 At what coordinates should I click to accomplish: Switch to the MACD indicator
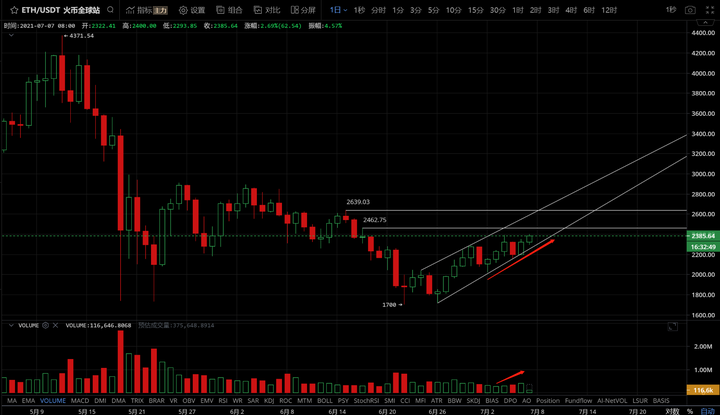tap(80, 400)
